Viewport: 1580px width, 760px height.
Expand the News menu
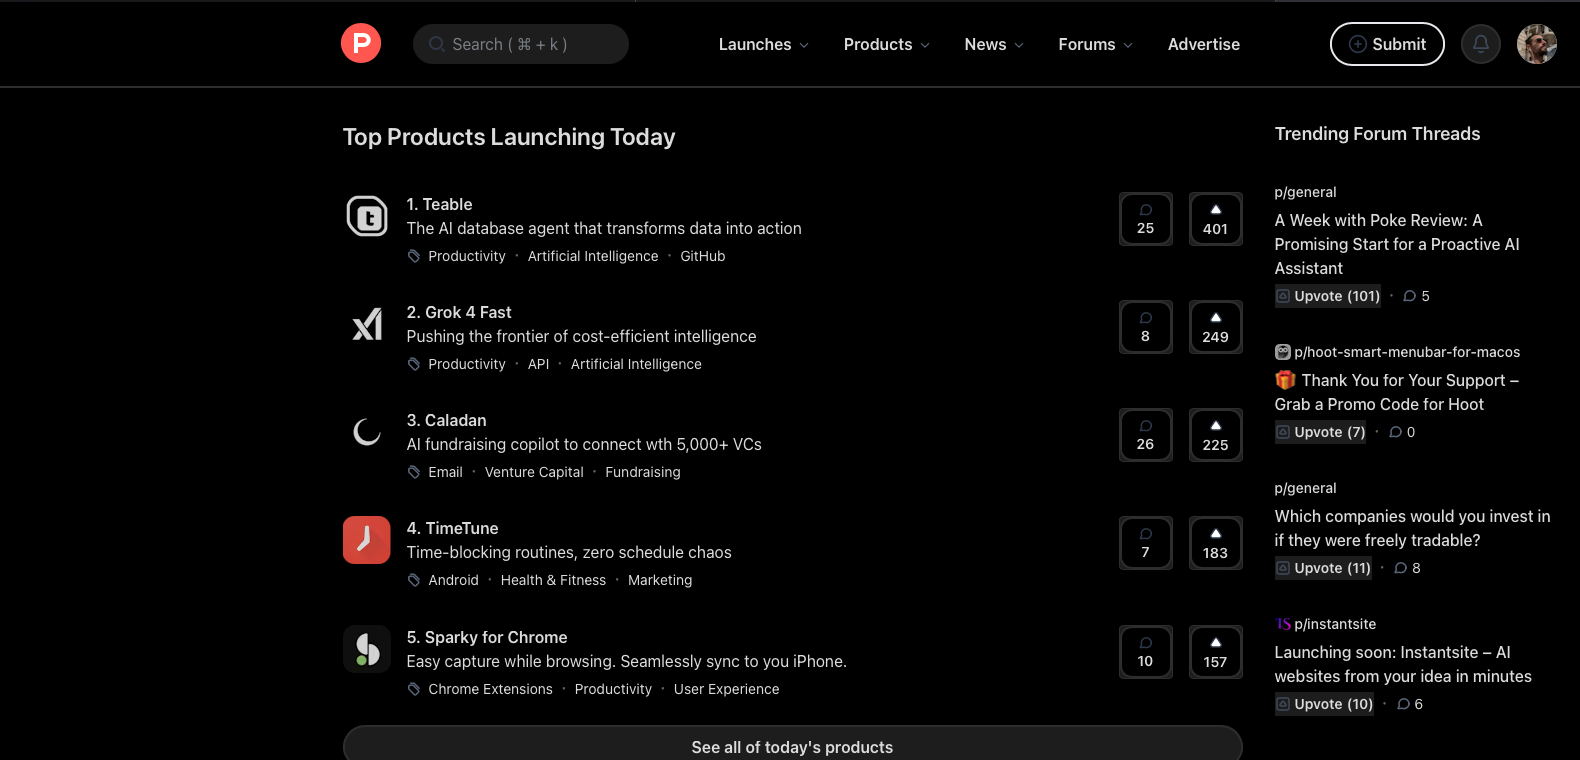(x=994, y=44)
